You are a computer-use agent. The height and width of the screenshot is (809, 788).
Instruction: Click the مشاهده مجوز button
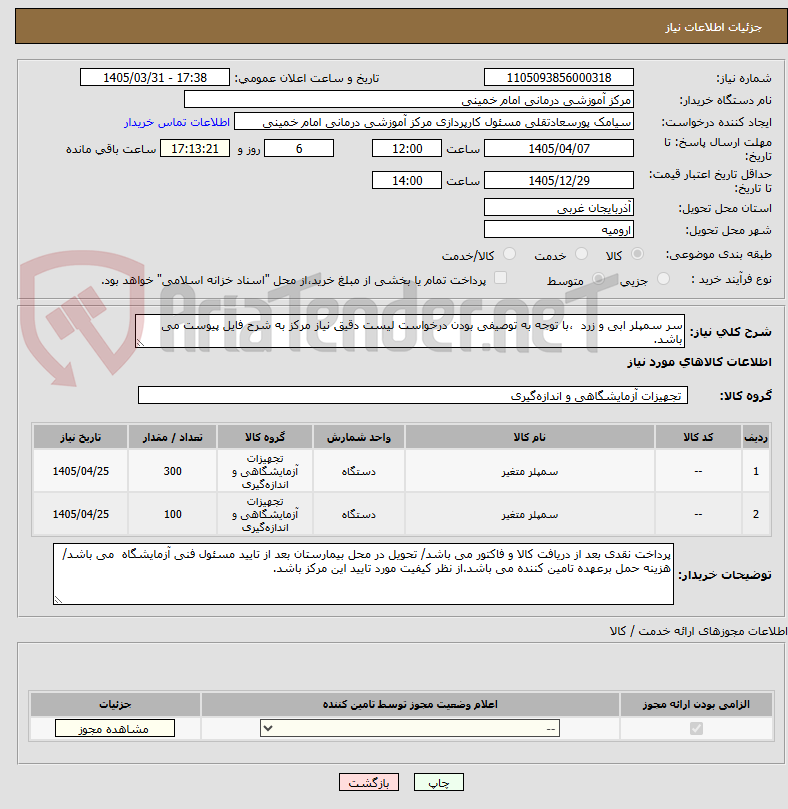click(115, 729)
